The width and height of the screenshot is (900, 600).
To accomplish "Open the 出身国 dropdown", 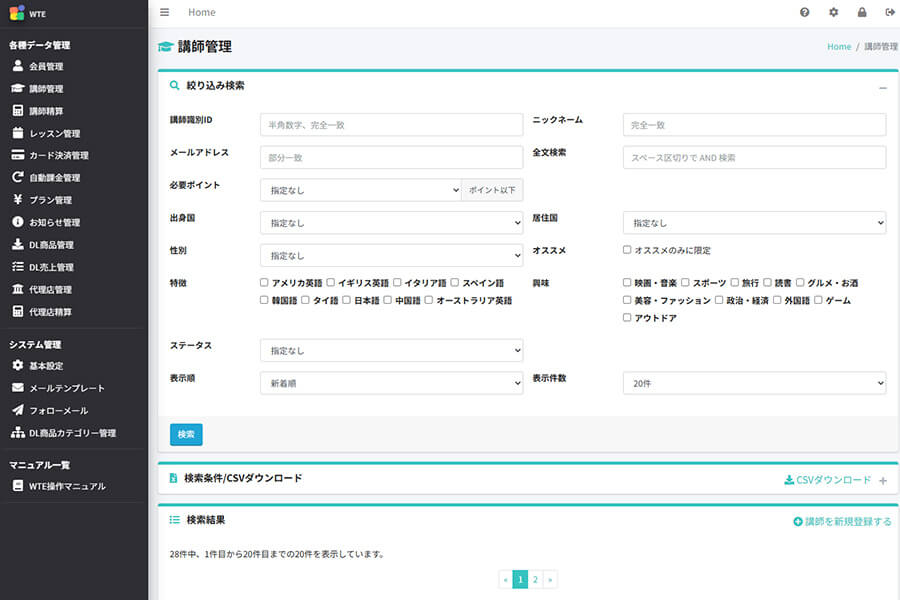I will coord(391,221).
